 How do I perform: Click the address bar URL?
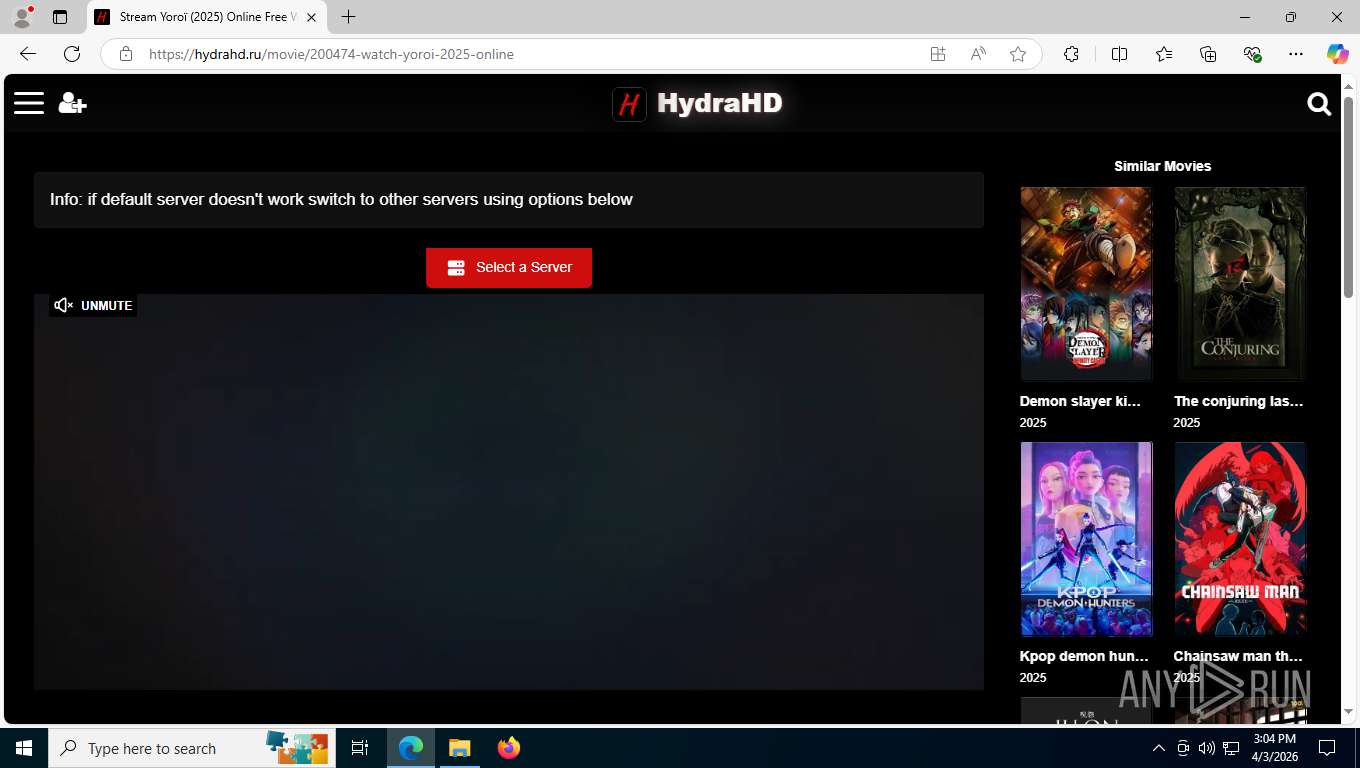(331, 54)
